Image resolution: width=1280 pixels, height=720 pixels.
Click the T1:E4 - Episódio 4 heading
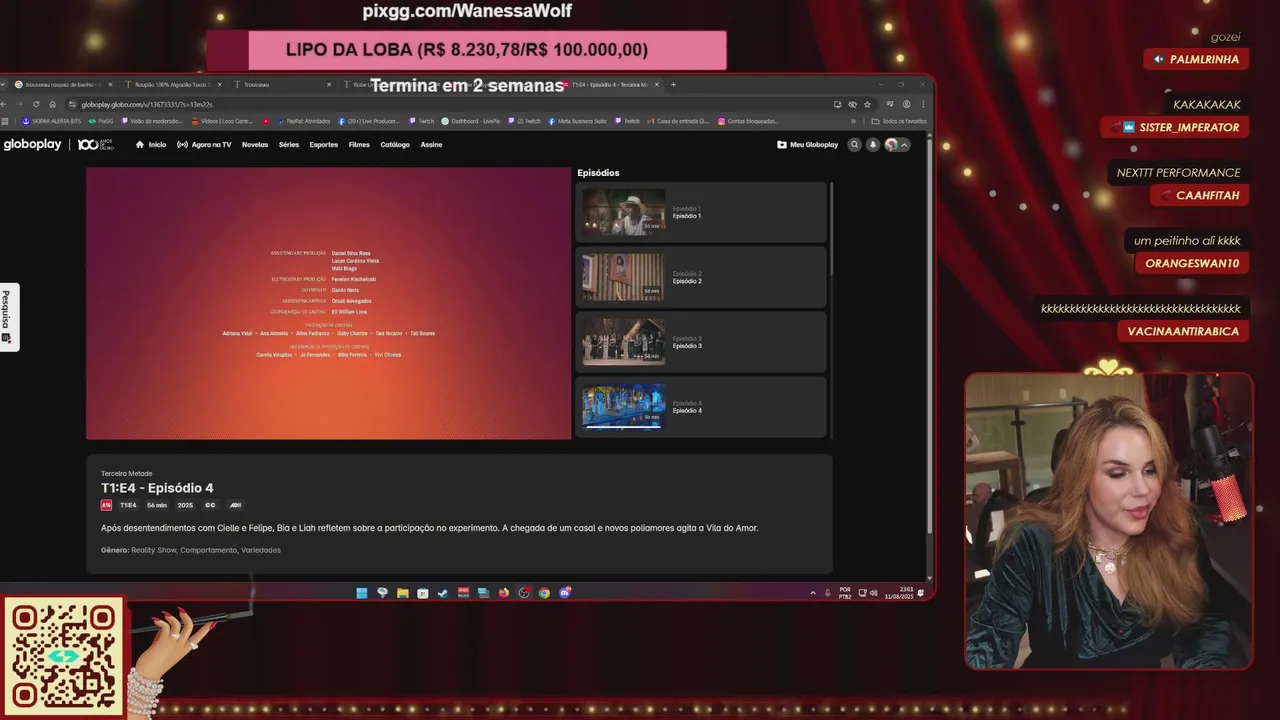(x=157, y=488)
